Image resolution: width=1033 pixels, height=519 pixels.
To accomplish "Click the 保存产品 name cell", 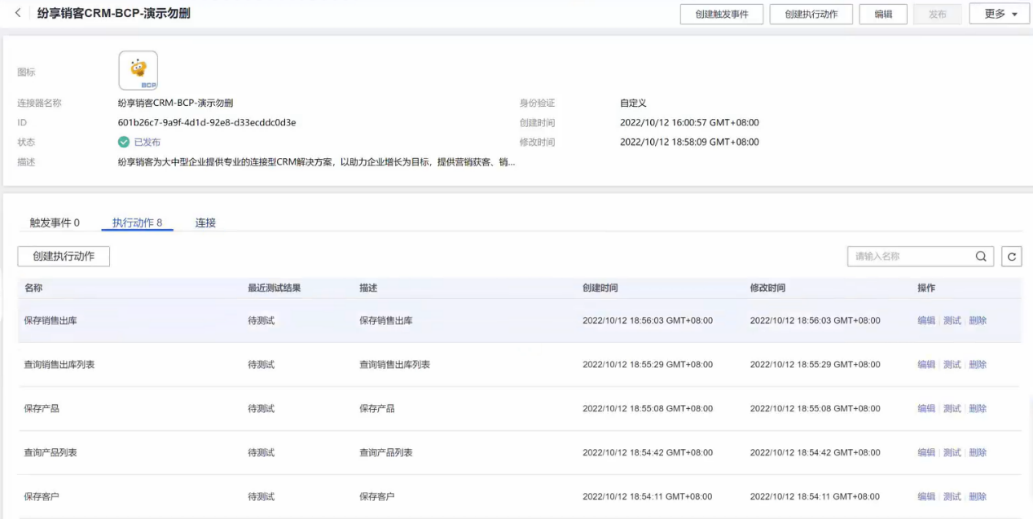I will (x=42, y=408).
